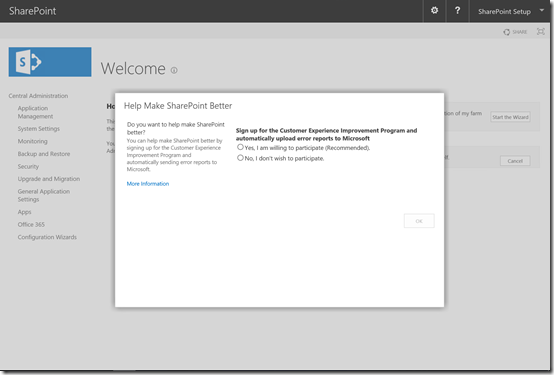The height and width of the screenshot is (375, 554).
Task: Click the OK button in dialog
Action: coord(419,221)
